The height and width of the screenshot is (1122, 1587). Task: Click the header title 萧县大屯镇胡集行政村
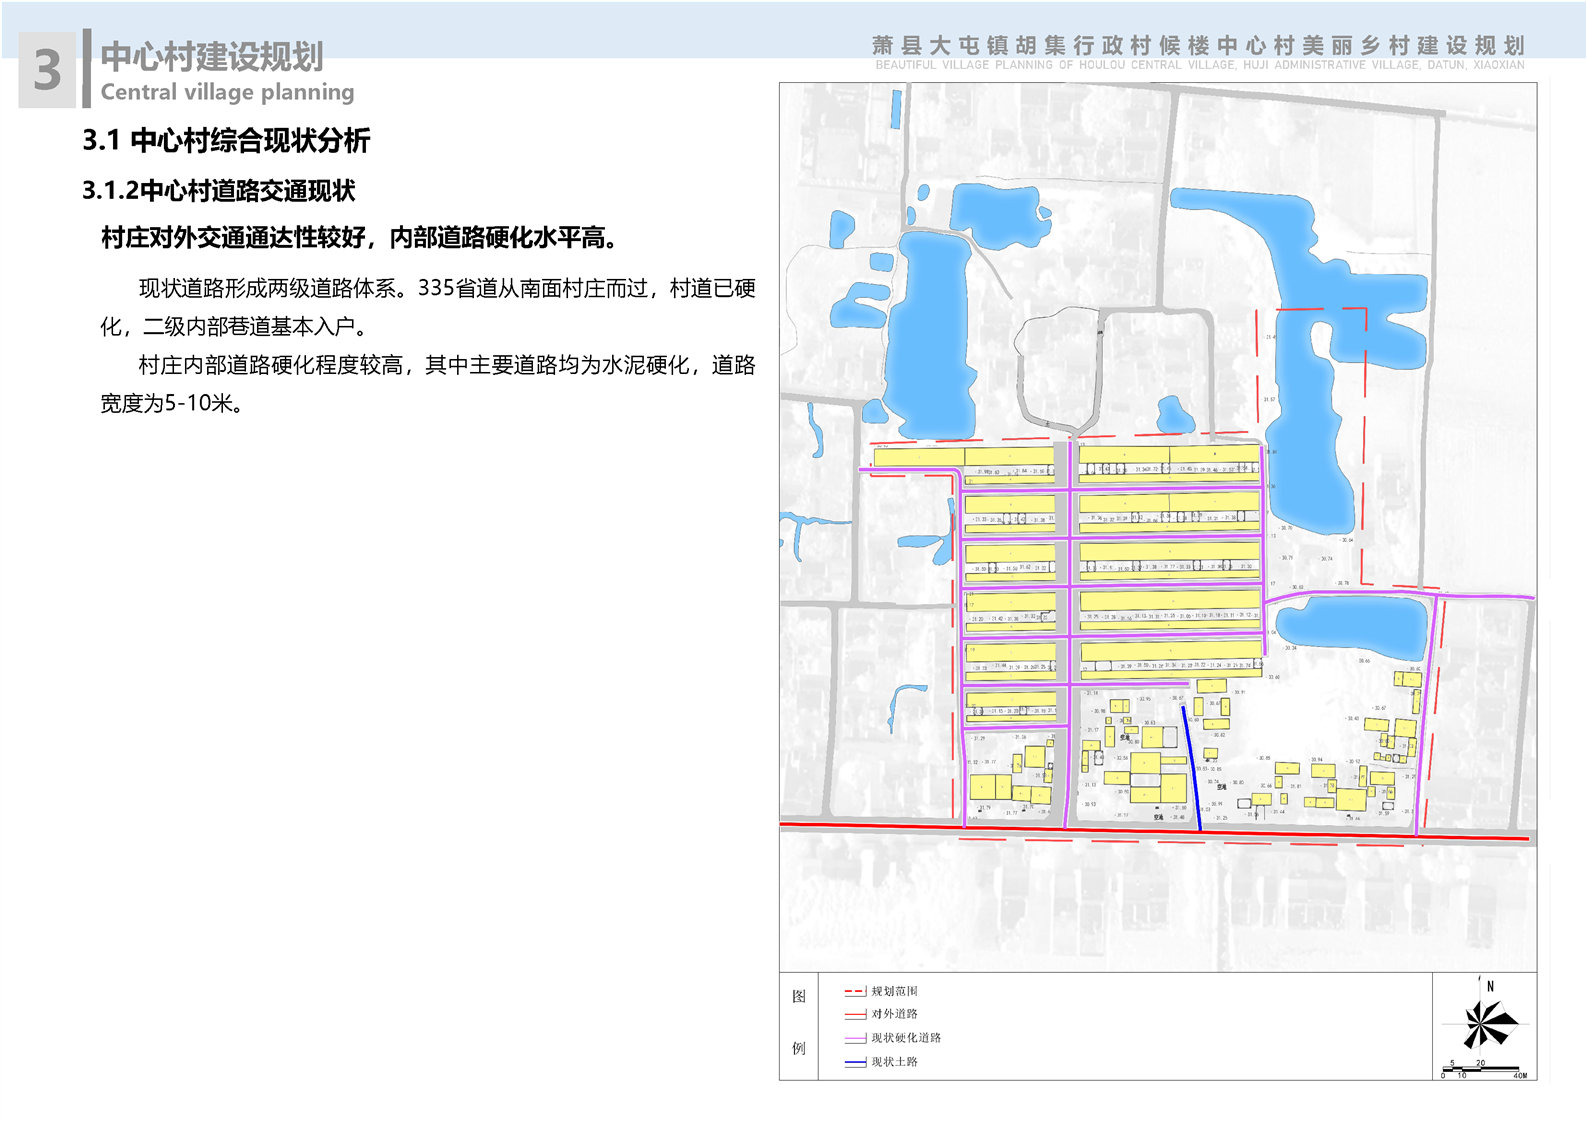(x=1197, y=46)
